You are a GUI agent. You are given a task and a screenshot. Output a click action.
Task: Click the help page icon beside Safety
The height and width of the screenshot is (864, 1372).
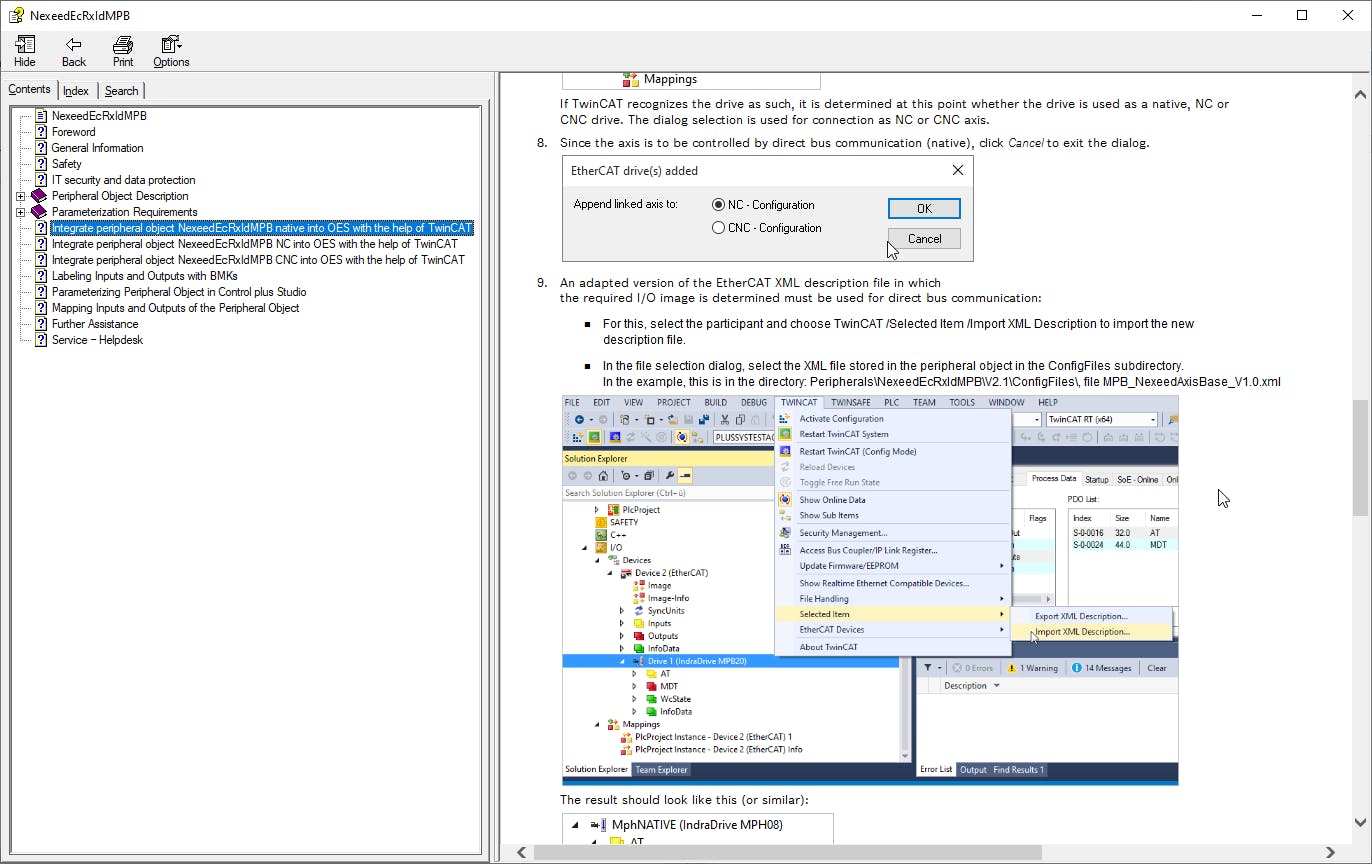[x=41, y=164]
